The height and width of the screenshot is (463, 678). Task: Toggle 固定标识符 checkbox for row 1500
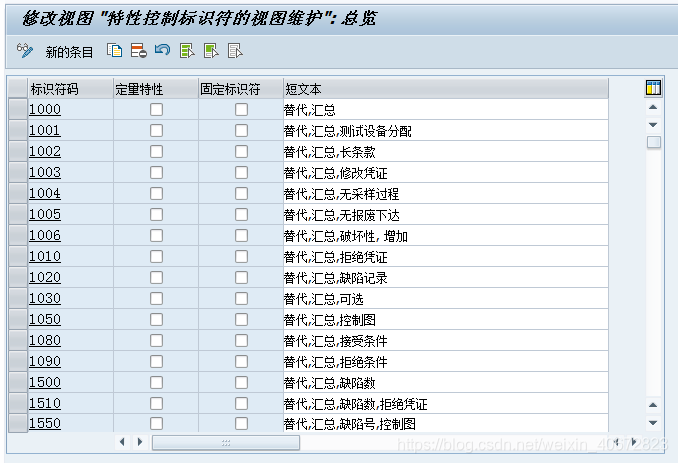(241, 383)
